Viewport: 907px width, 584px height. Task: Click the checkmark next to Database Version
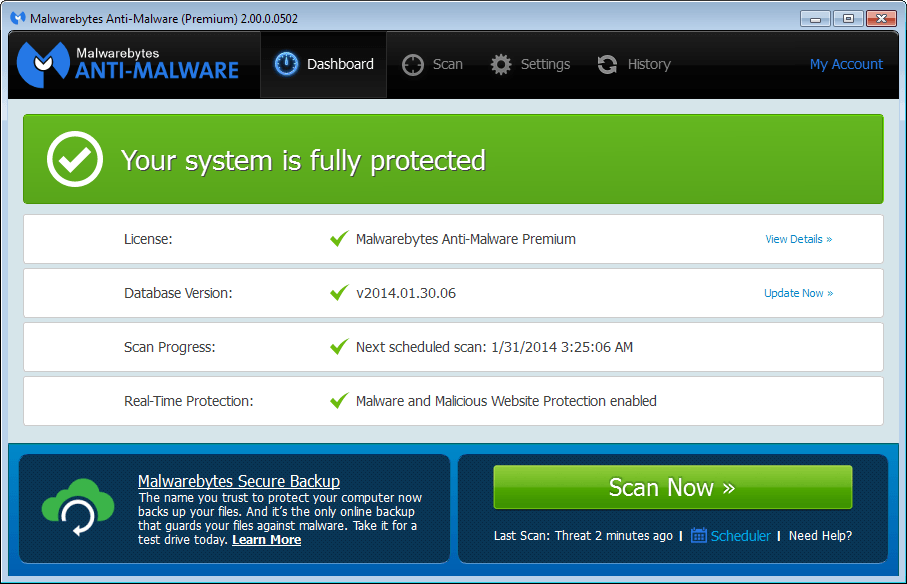[338, 292]
